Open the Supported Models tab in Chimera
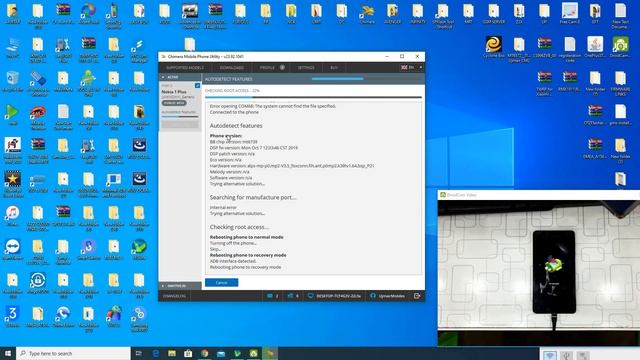 (x=185, y=68)
